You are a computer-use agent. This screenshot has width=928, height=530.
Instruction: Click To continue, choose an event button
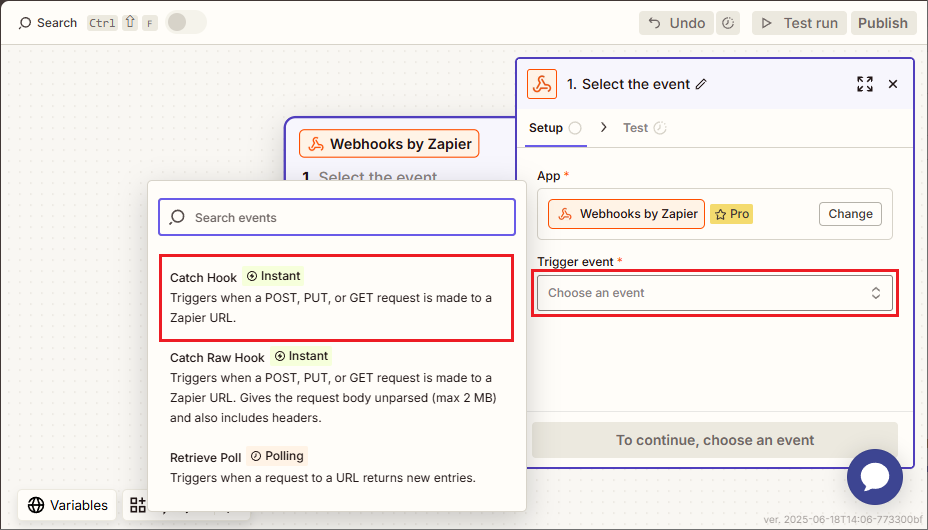pyautogui.click(x=714, y=440)
